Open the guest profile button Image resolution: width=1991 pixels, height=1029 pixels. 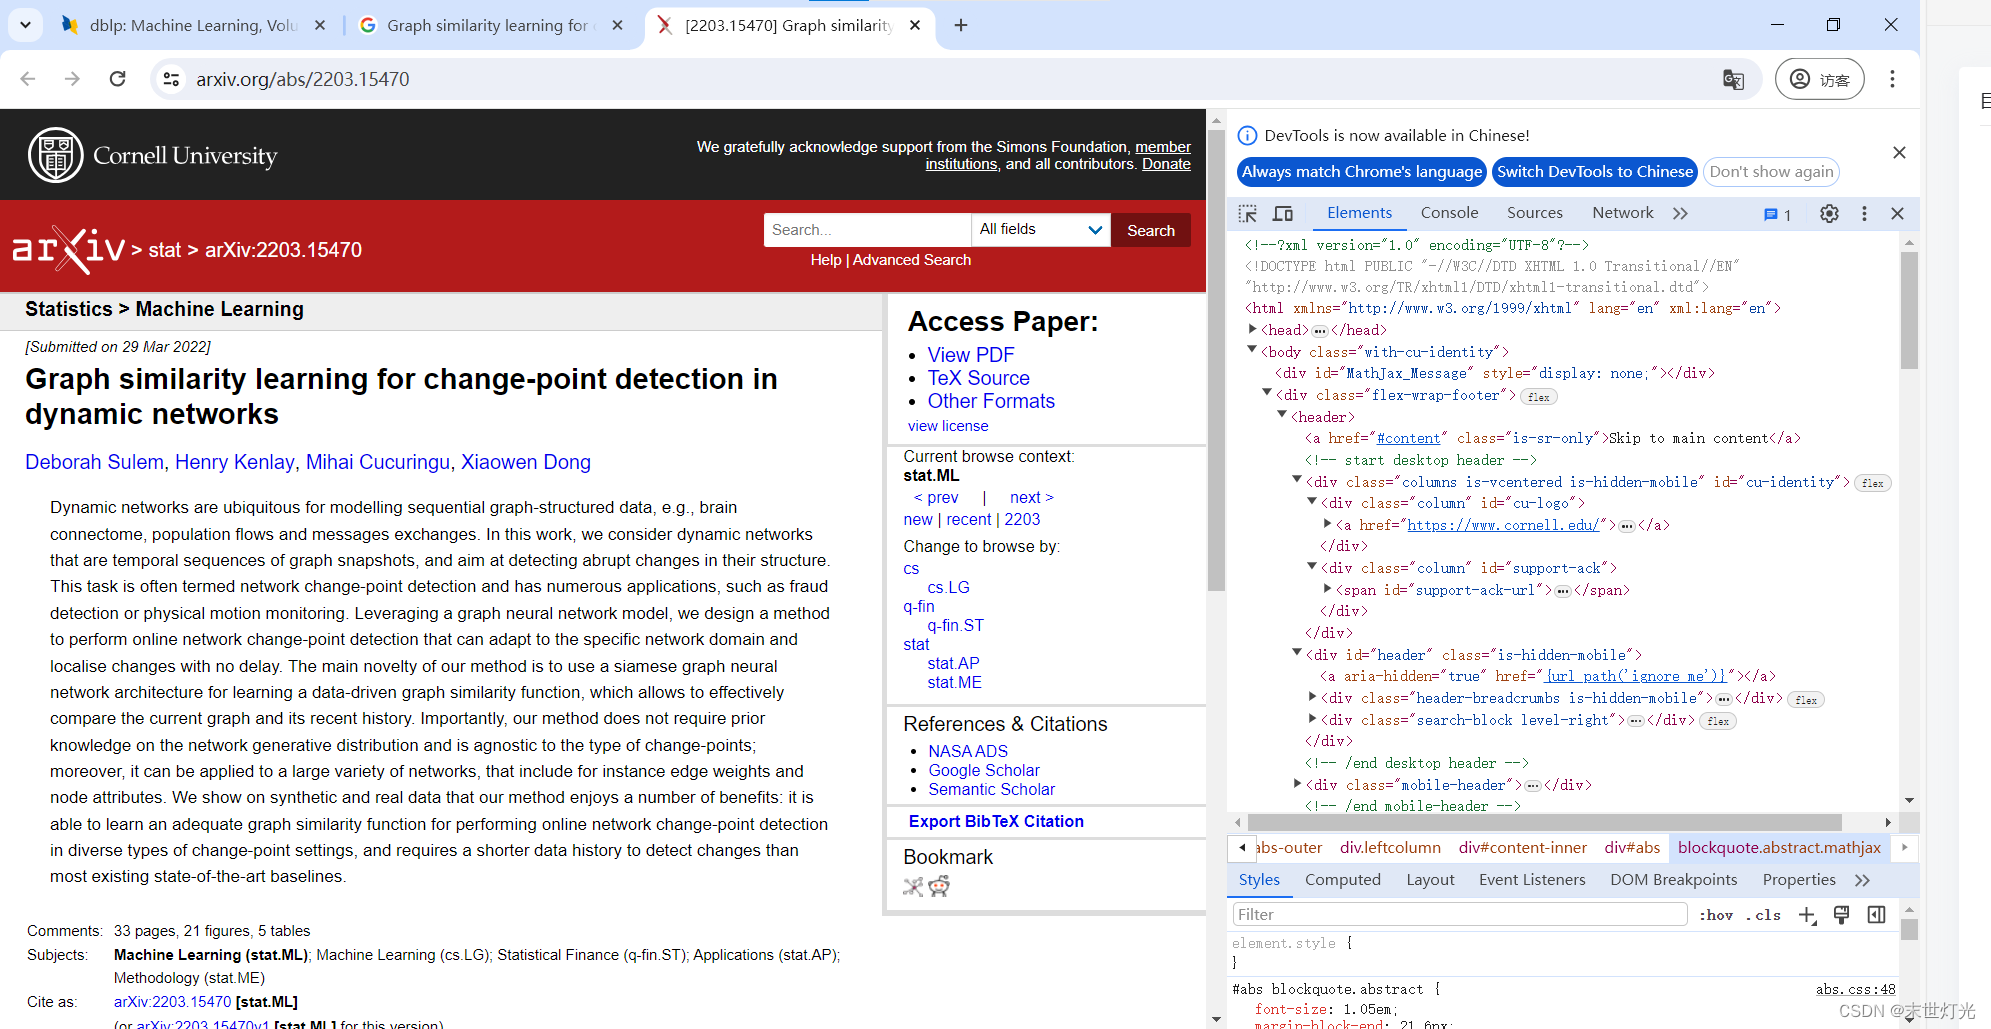[x=1819, y=79]
